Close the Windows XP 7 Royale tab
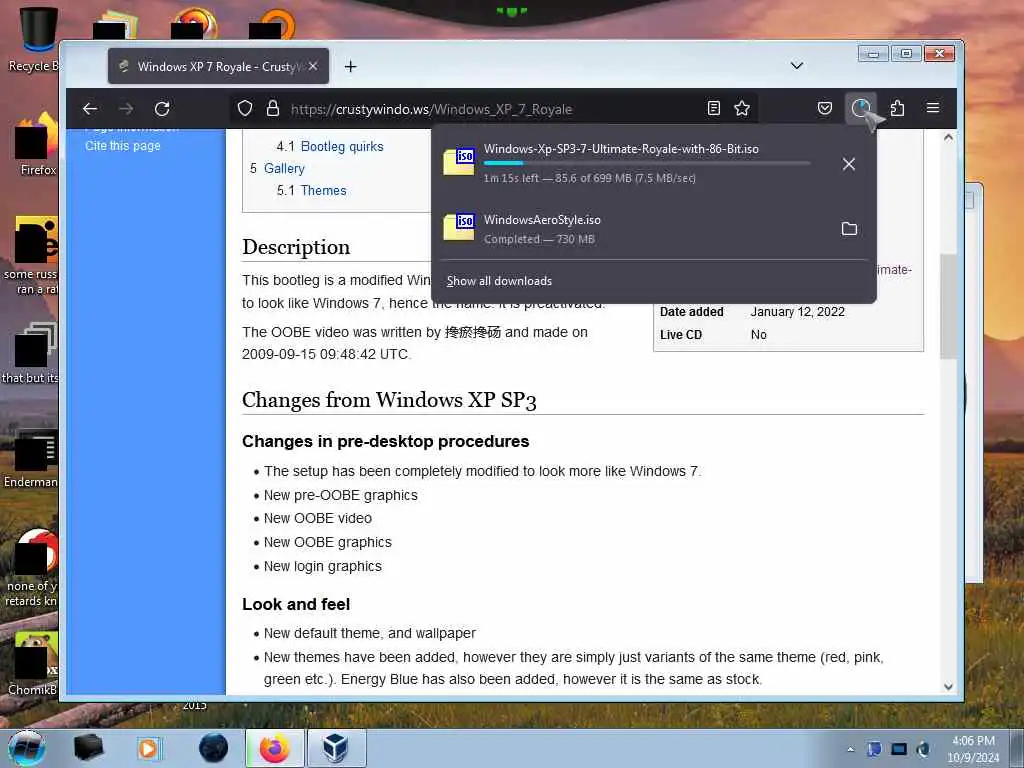 click(313, 67)
